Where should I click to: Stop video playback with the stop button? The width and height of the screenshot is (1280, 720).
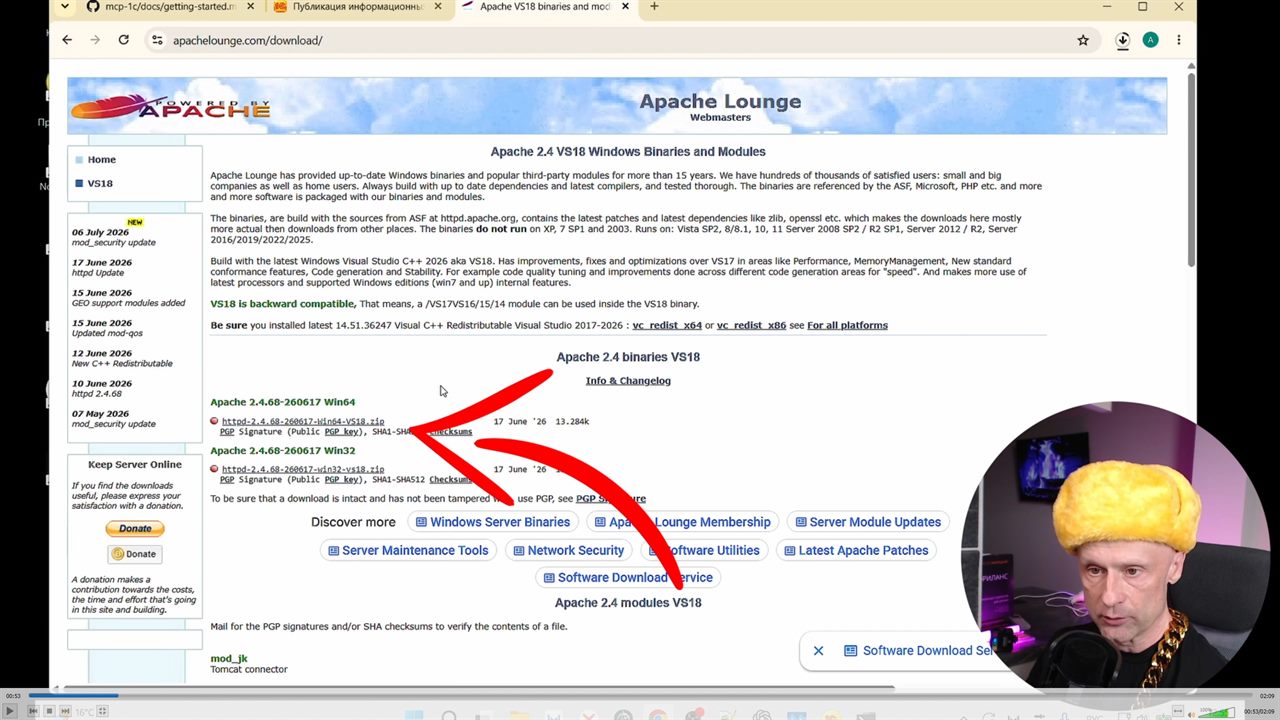pos(49,711)
